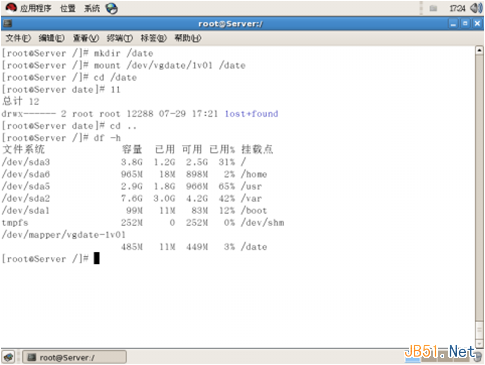Click the 17:24 clock in panel
Viewport: 485px width, 365px height.
[457, 8]
